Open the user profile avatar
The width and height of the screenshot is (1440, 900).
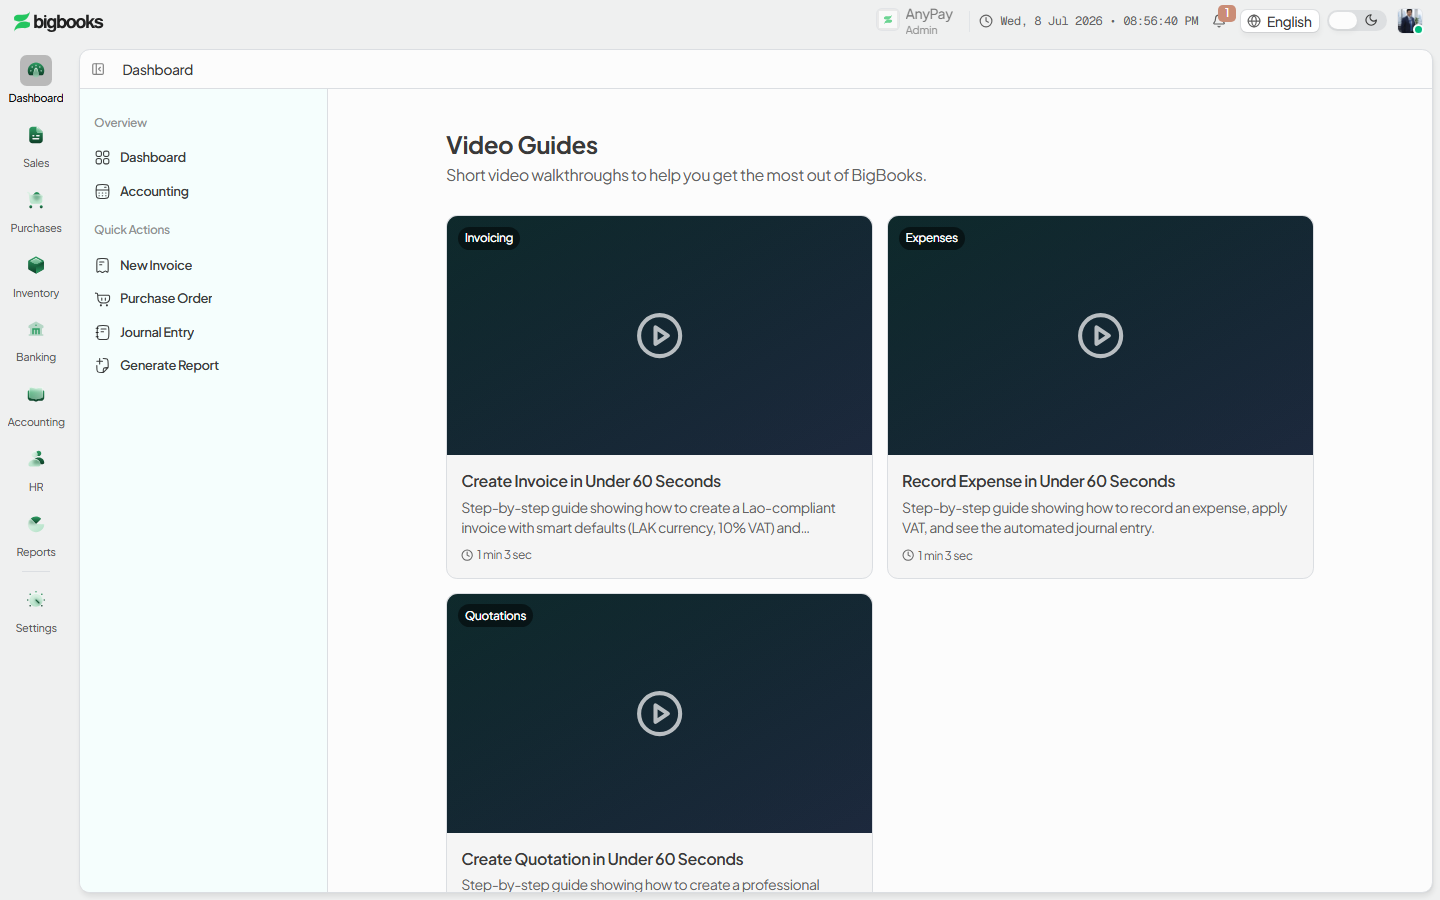(x=1409, y=21)
